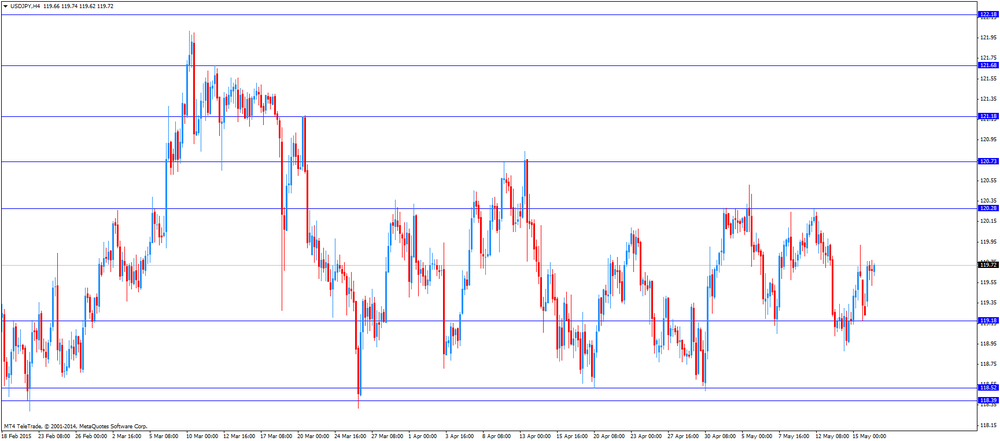Click the 10 Mar 00:00 time label
The width and height of the screenshot is (1000, 441).
[x=202, y=437]
